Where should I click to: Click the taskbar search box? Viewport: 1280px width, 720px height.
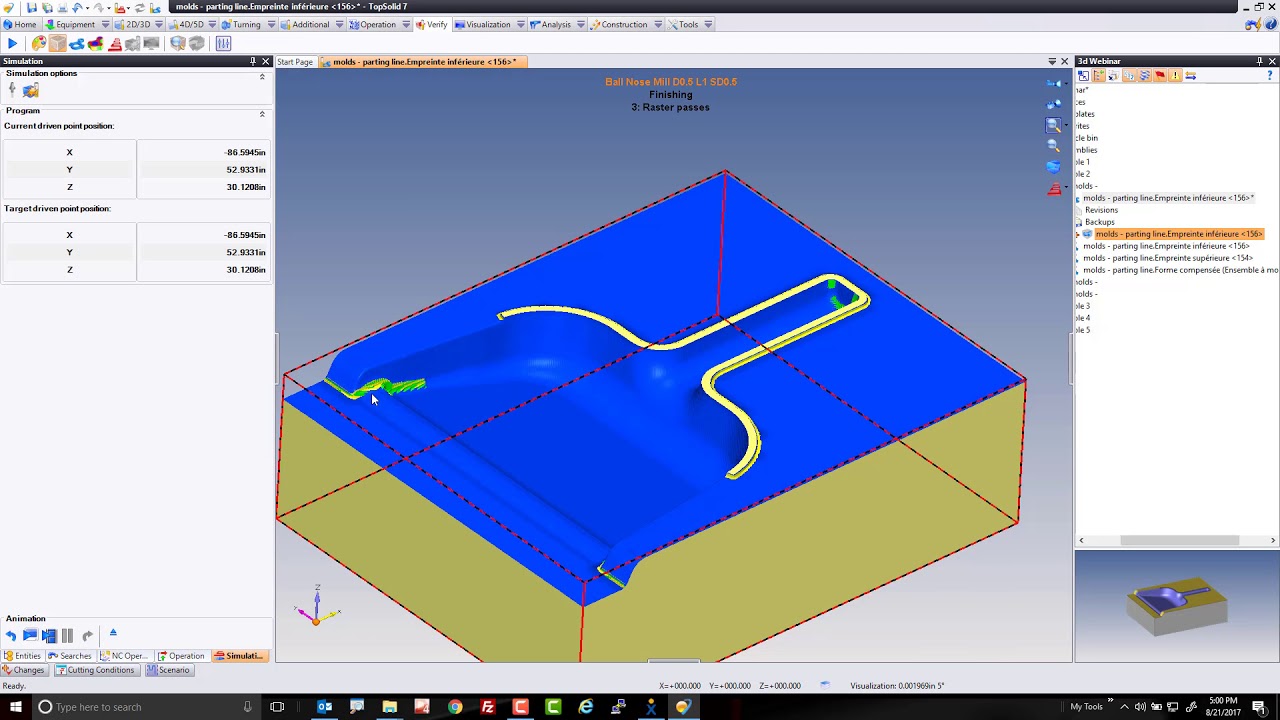pos(145,707)
